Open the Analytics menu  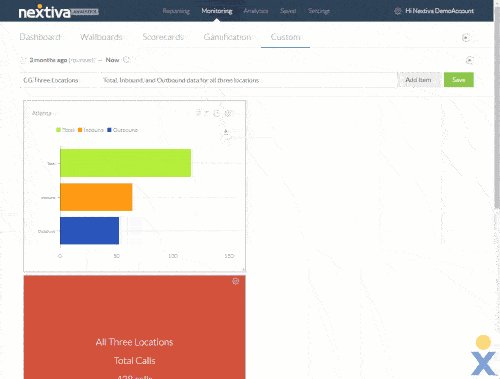pos(256,11)
